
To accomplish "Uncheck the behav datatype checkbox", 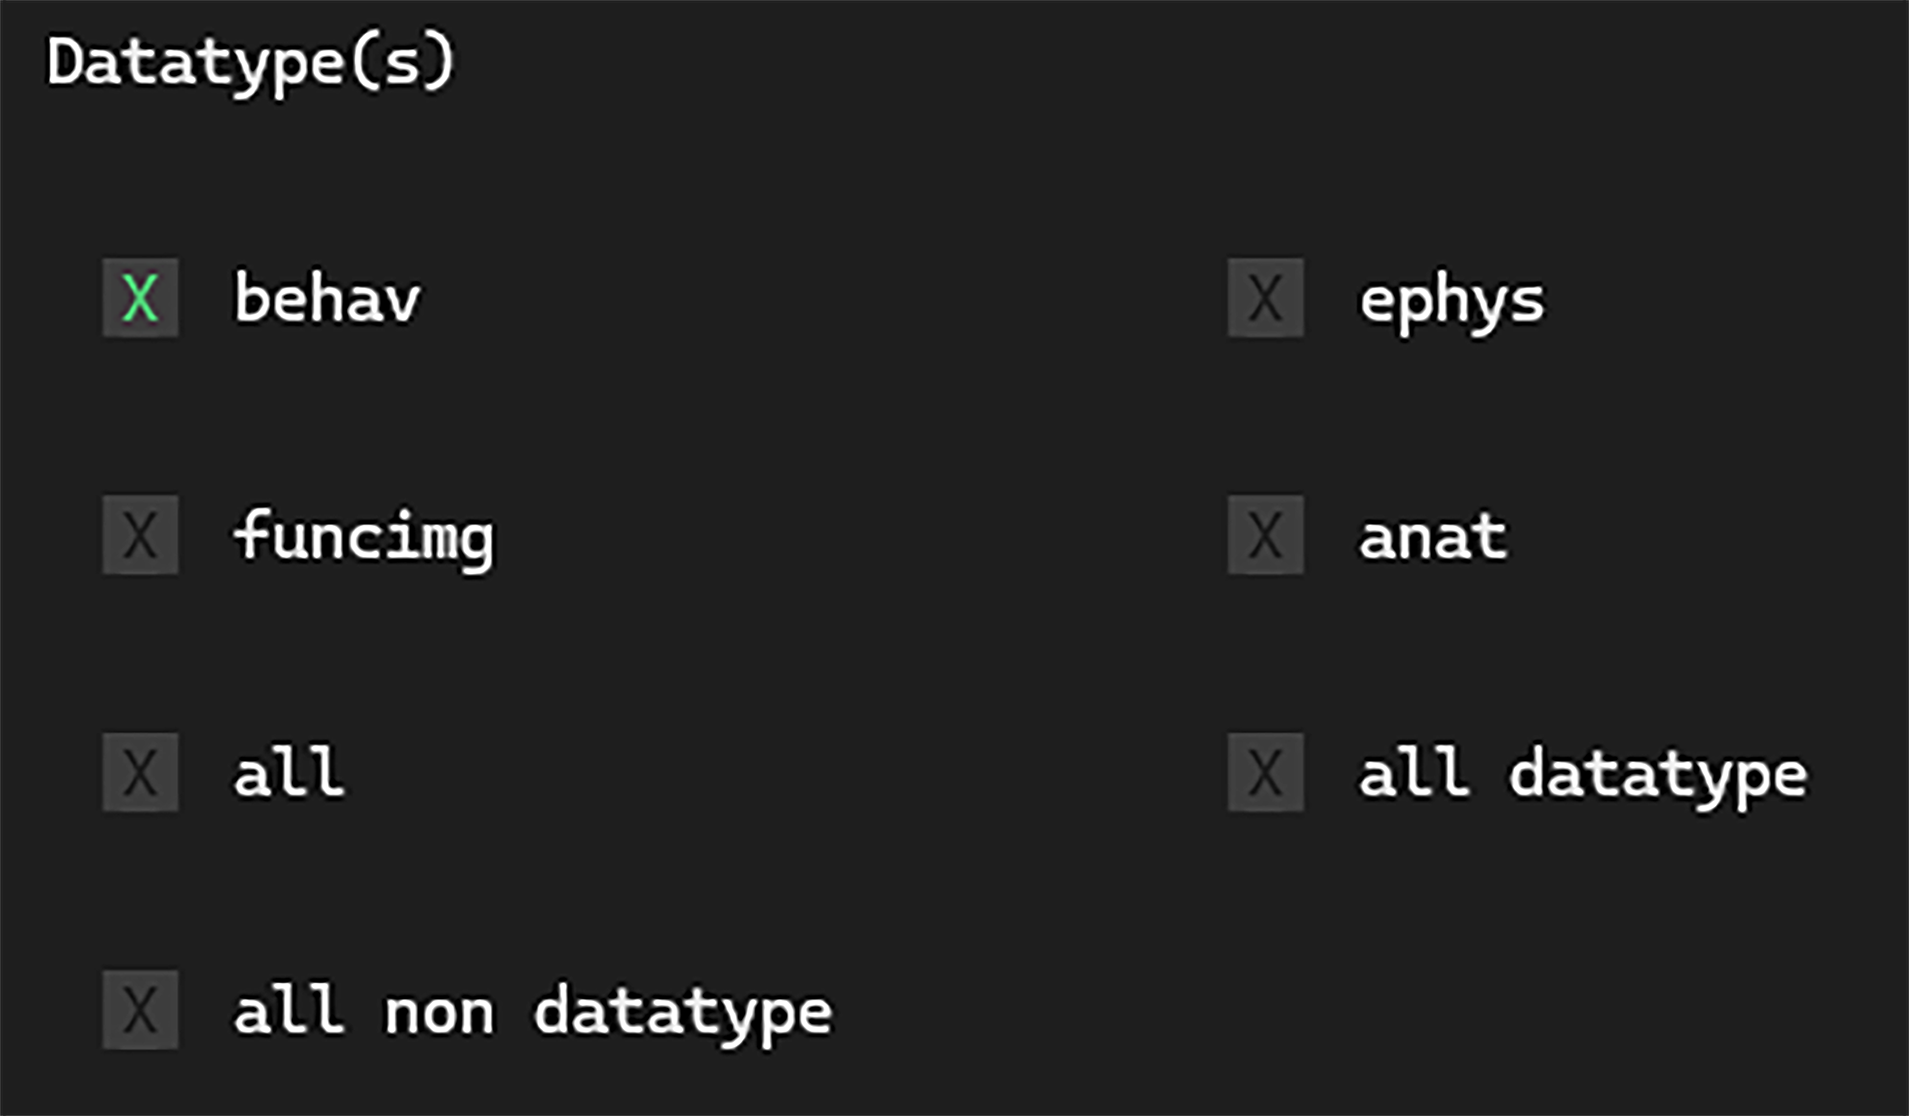I will click(140, 298).
